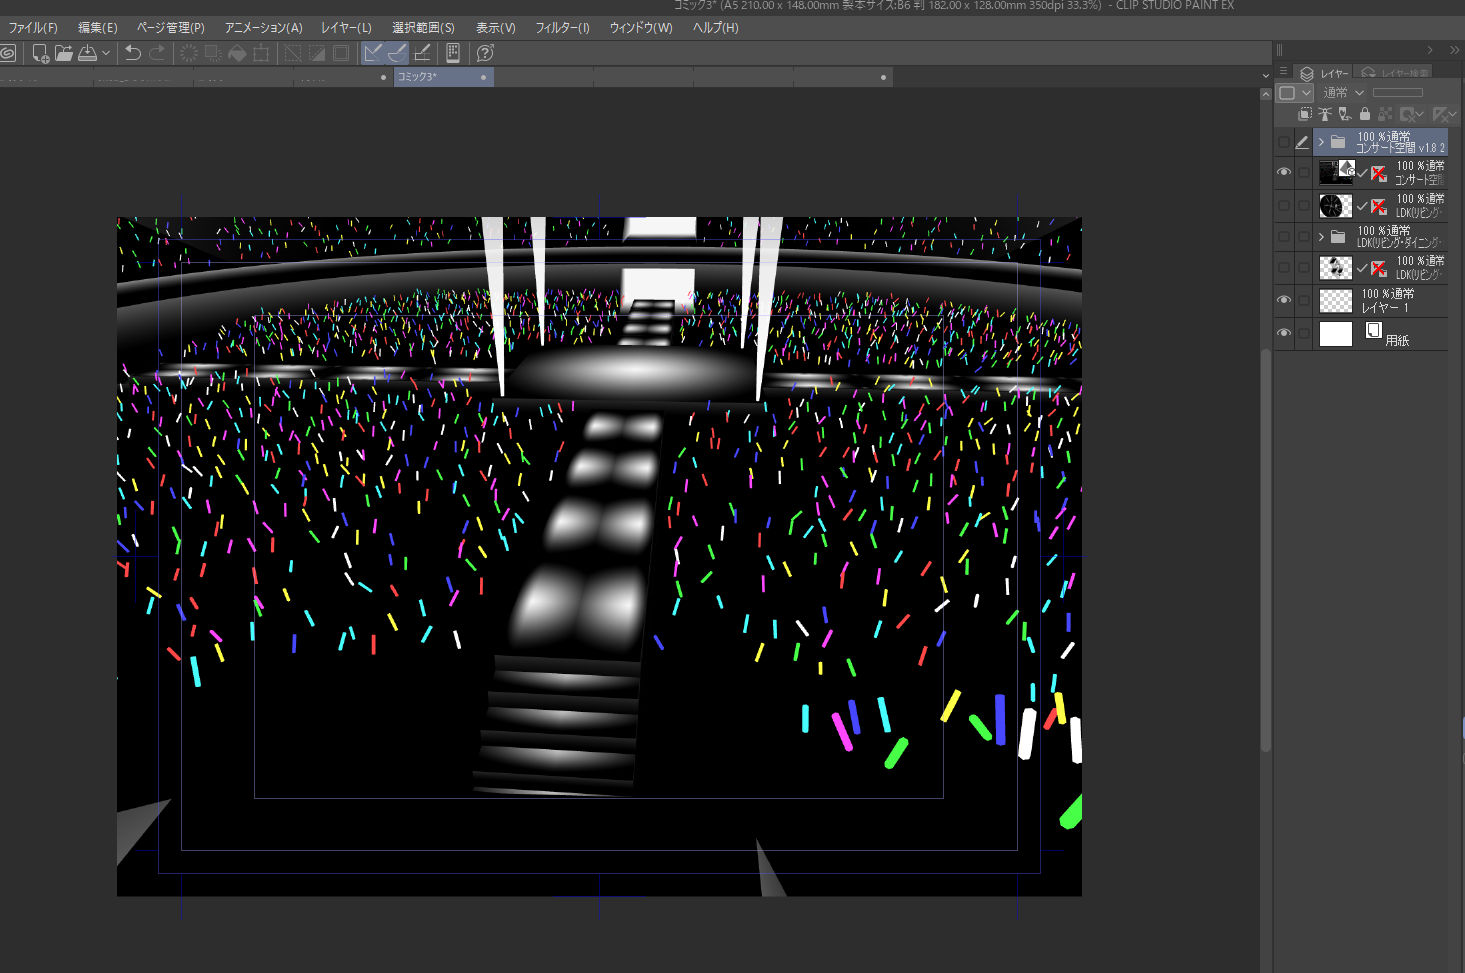Viewport: 1465px width, 973px height.
Task: Click the New file icon in toolbar
Action: (x=40, y=53)
